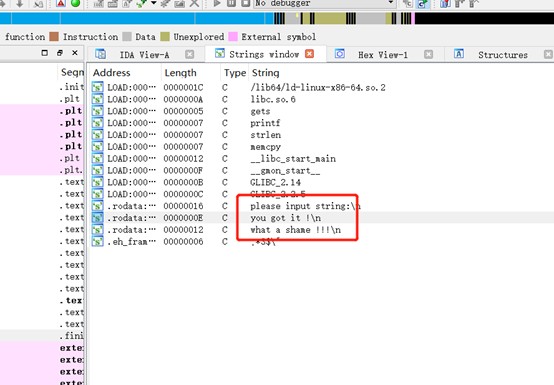Go to the Structures tab
Viewport: 554px width, 385px height.
pyautogui.click(x=503, y=55)
